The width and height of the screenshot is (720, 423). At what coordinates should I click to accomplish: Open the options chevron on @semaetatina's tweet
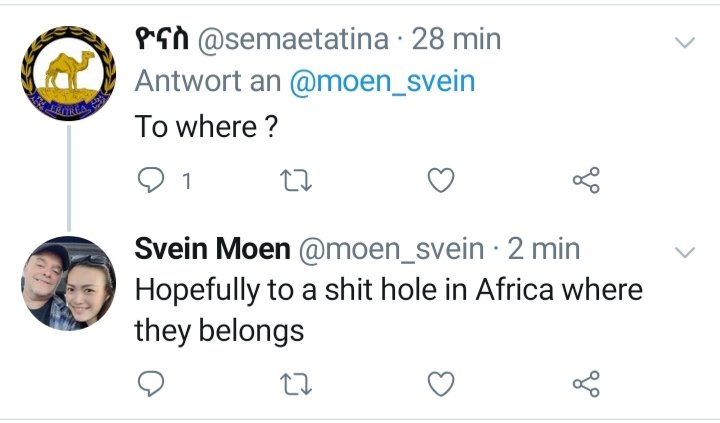(685, 43)
